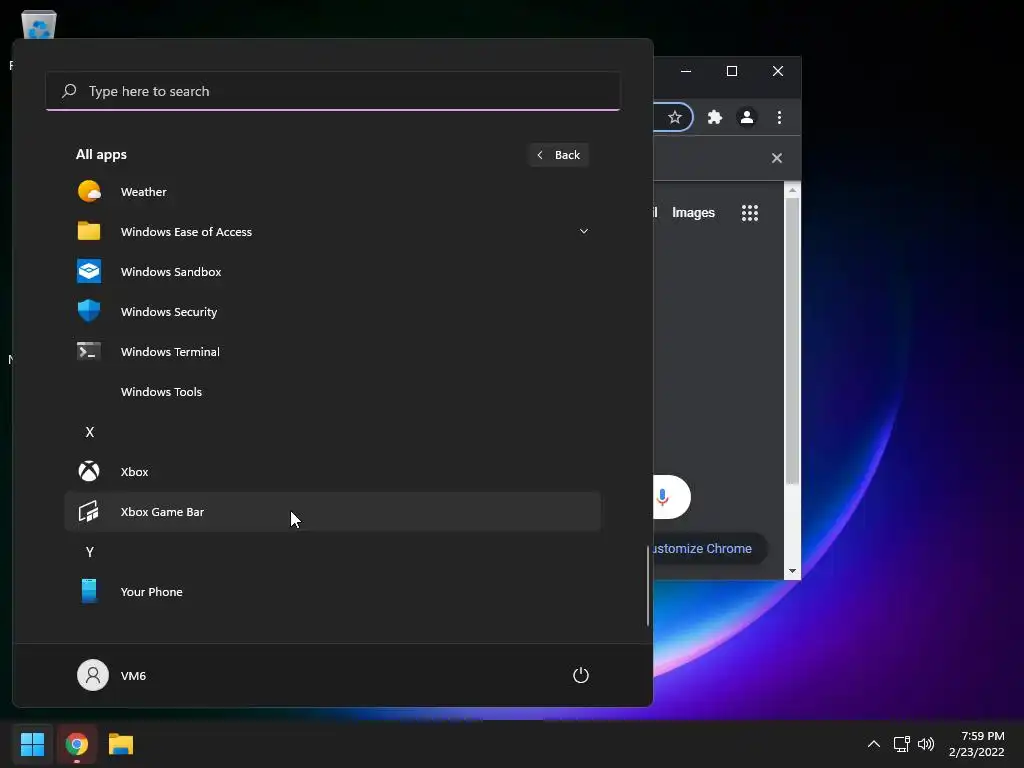Open the power options button
Viewport: 1024px width, 768px height.
[581, 675]
